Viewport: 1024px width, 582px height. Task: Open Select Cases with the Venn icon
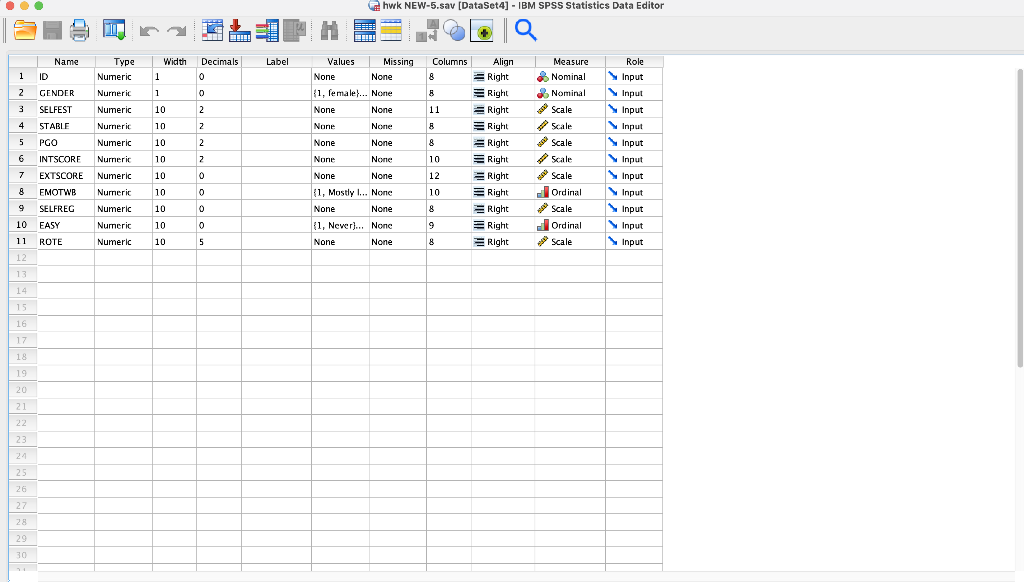pos(454,31)
